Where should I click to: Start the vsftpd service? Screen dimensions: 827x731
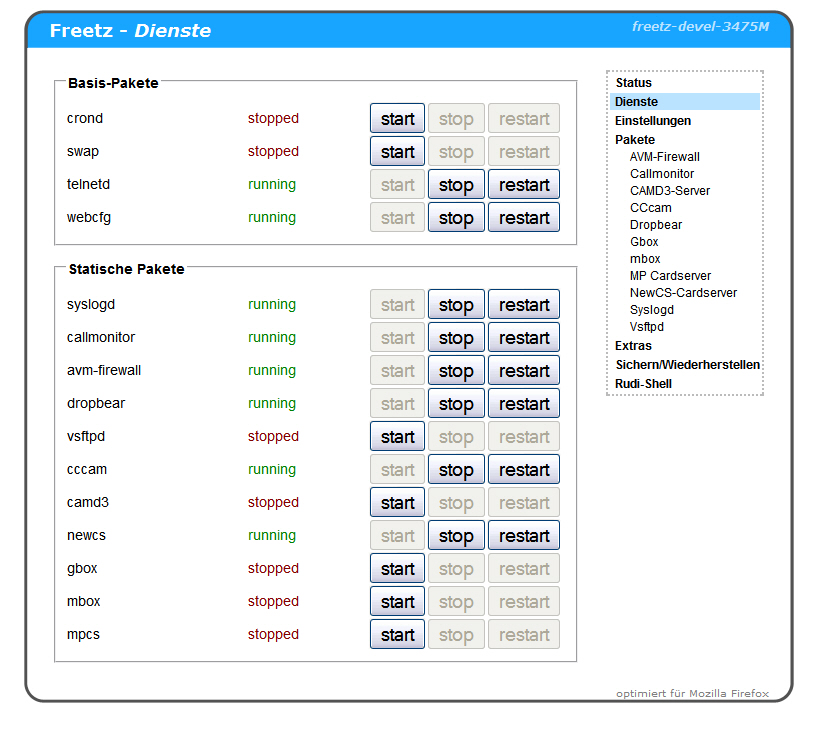397,437
